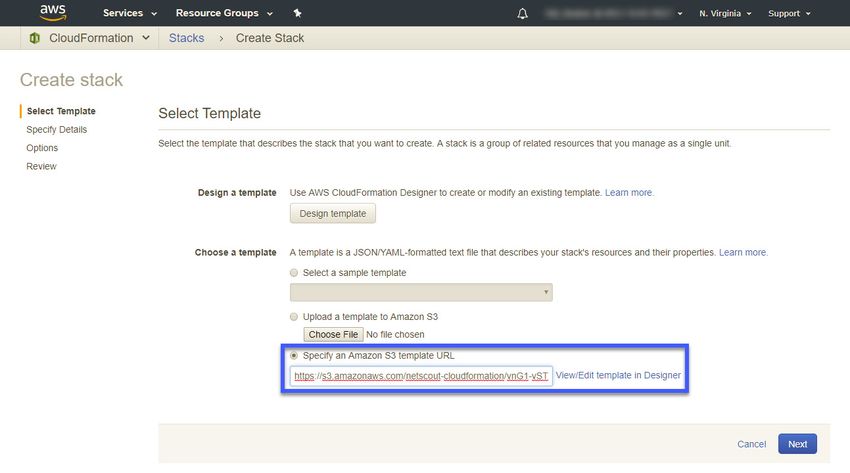Select the Review step
The height and width of the screenshot is (473, 850).
coord(41,166)
